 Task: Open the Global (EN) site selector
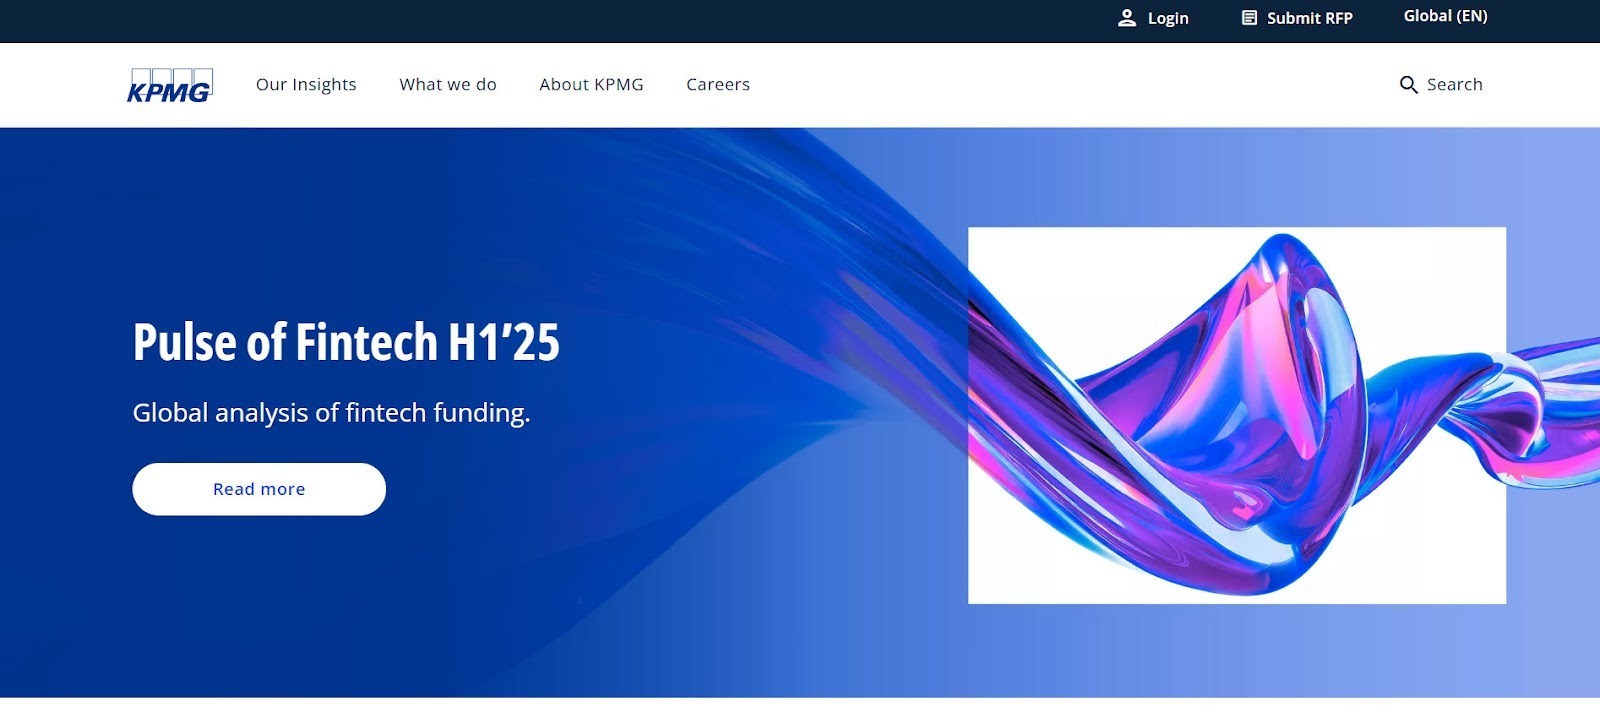tap(1445, 16)
